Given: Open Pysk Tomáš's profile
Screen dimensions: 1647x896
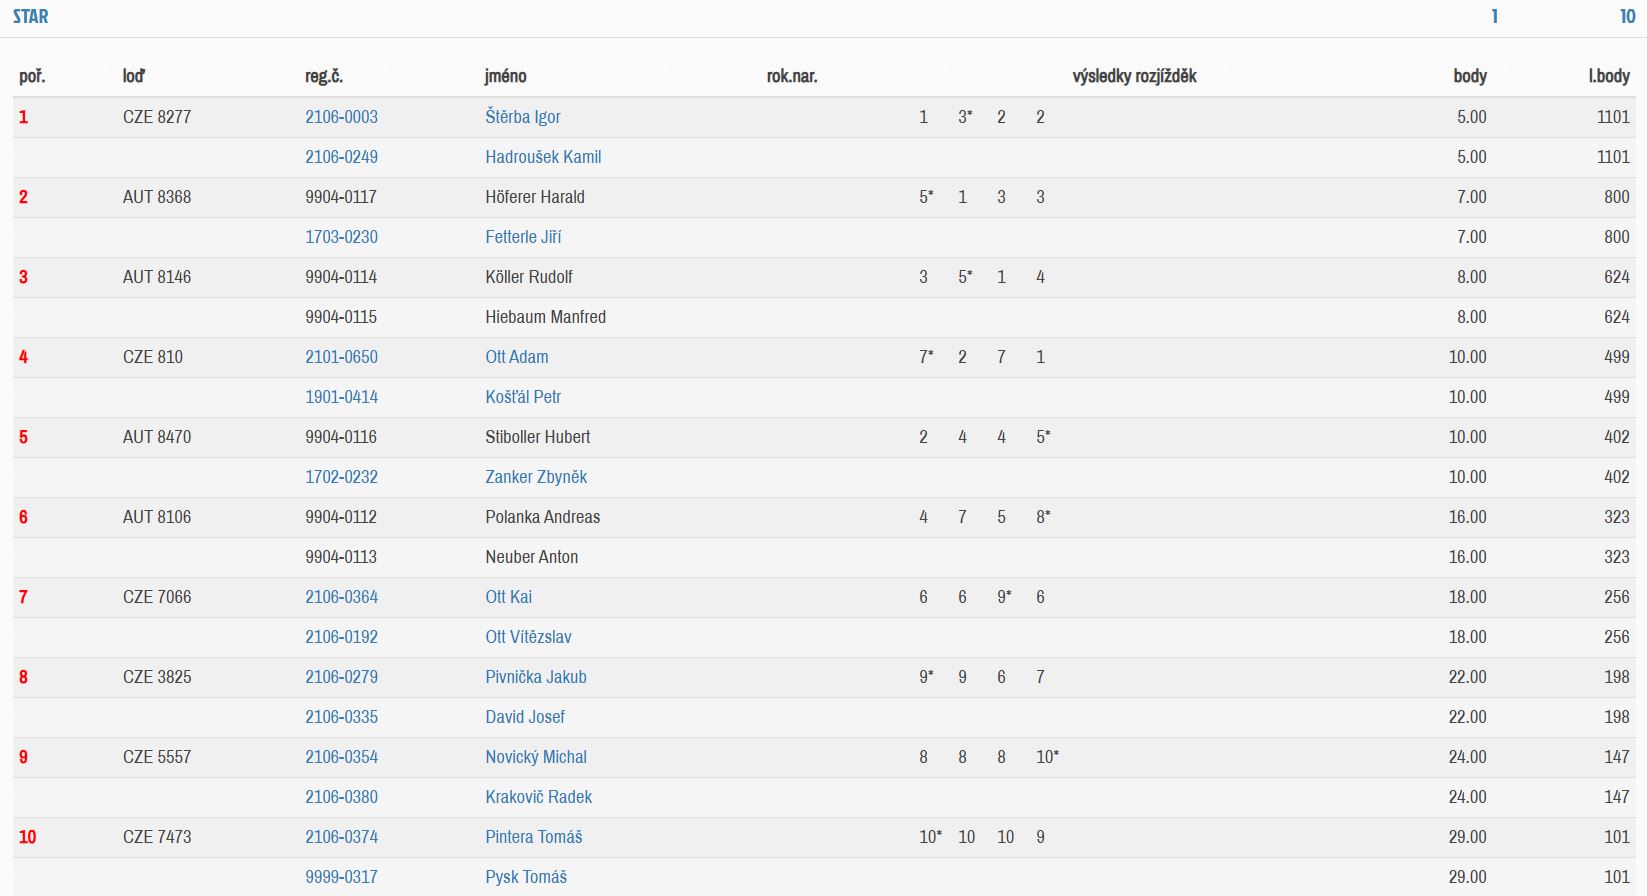Looking at the screenshot, I should click(x=526, y=877).
